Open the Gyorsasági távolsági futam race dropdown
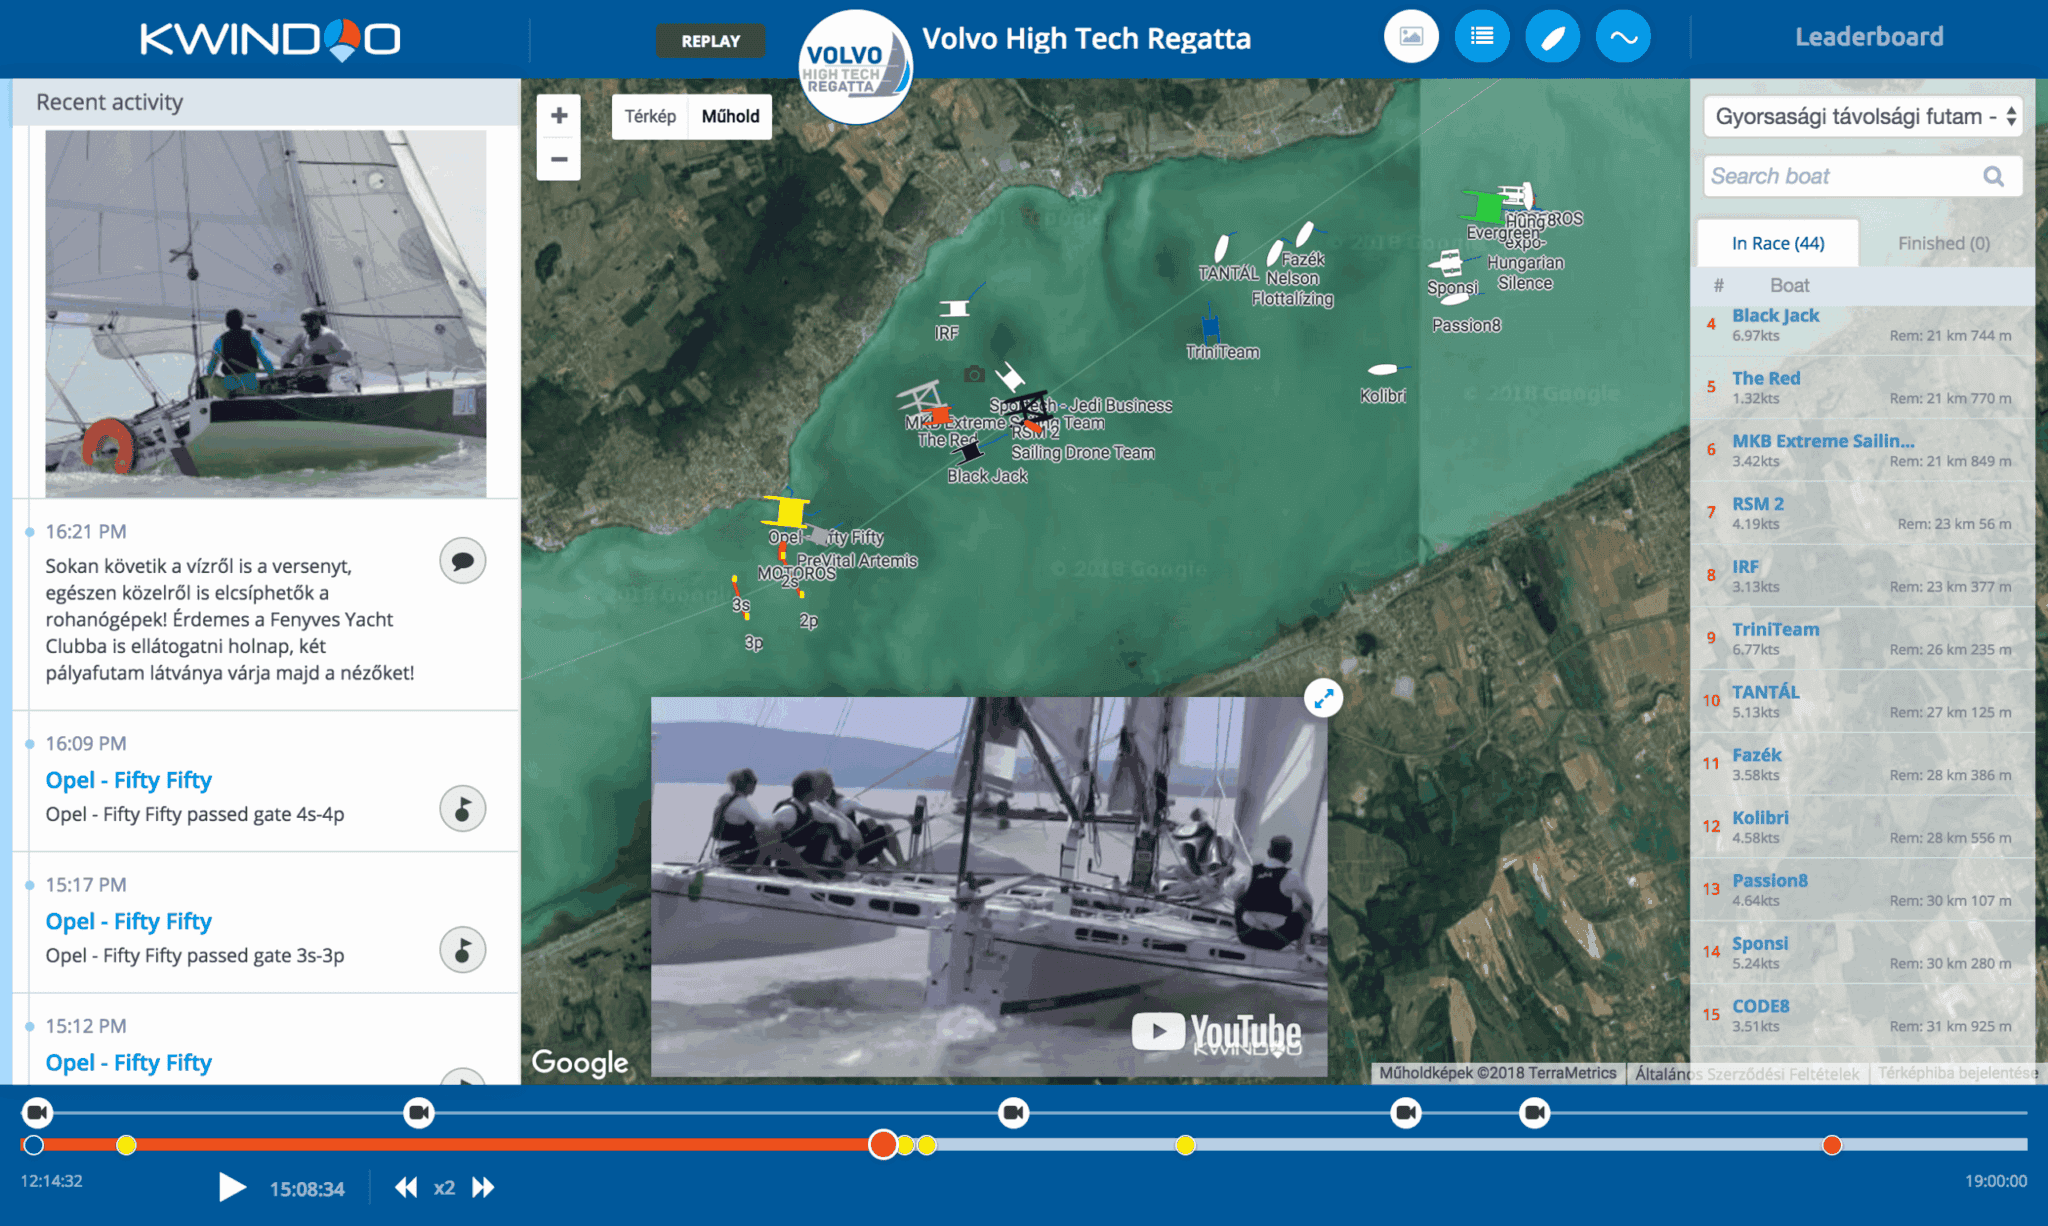The height and width of the screenshot is (1226, 2048). [x=1862, y=117]
